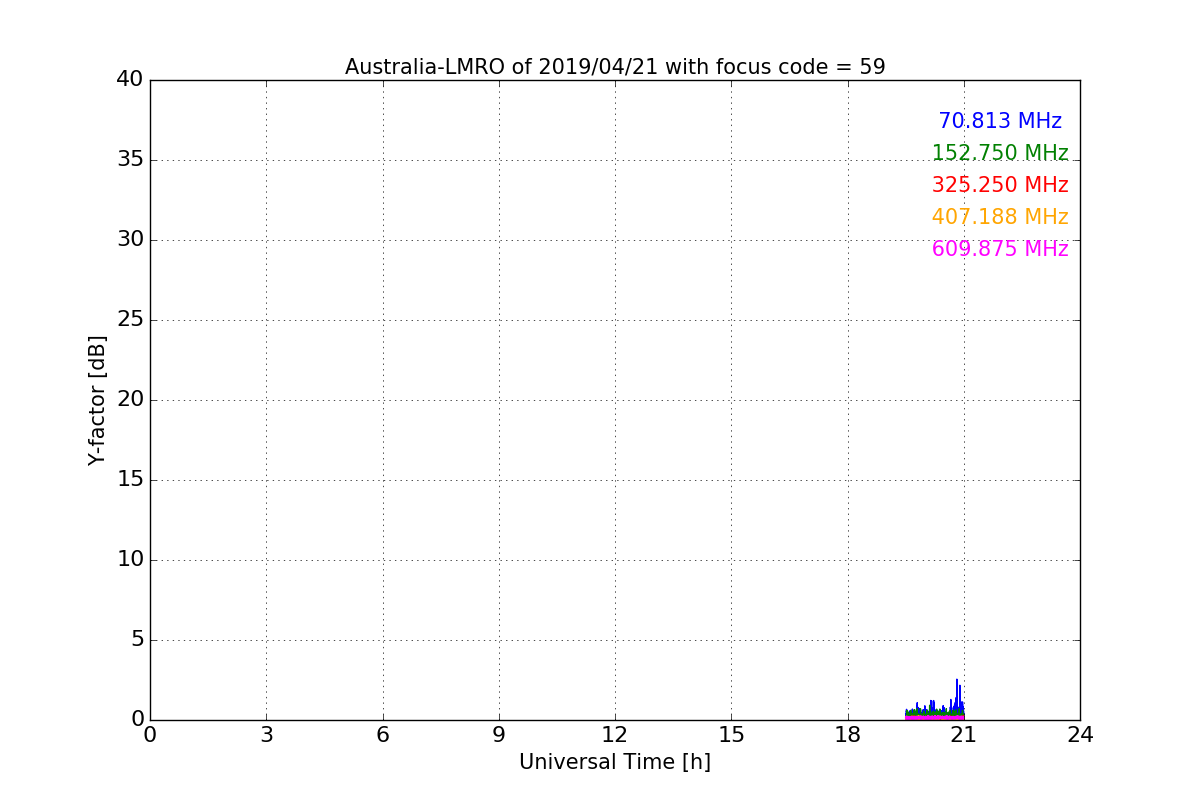1200x800 pixels.
Task: Click the y-axis tick value 20
Action: coord(130,399)
